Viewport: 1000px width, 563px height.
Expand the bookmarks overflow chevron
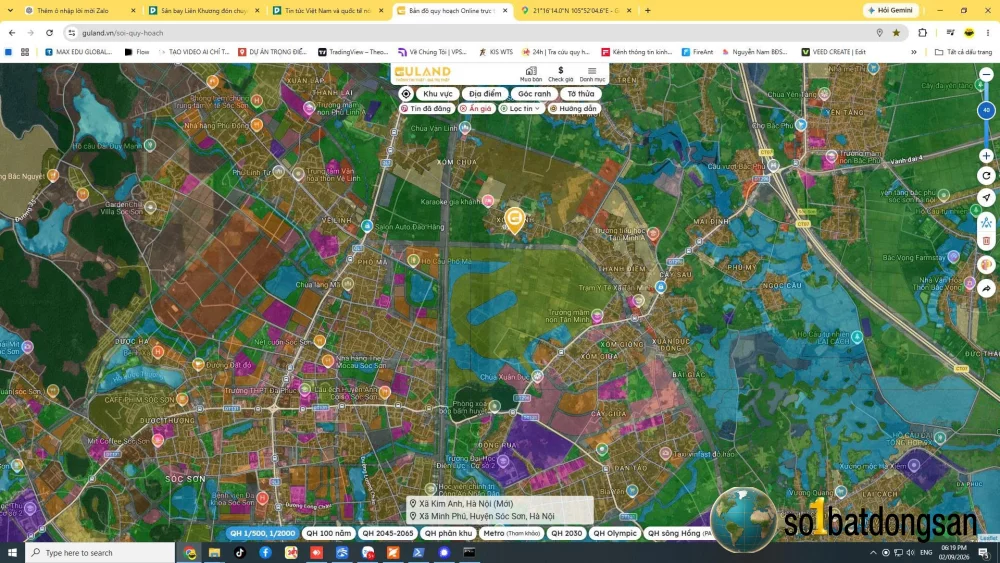point(913,52)
